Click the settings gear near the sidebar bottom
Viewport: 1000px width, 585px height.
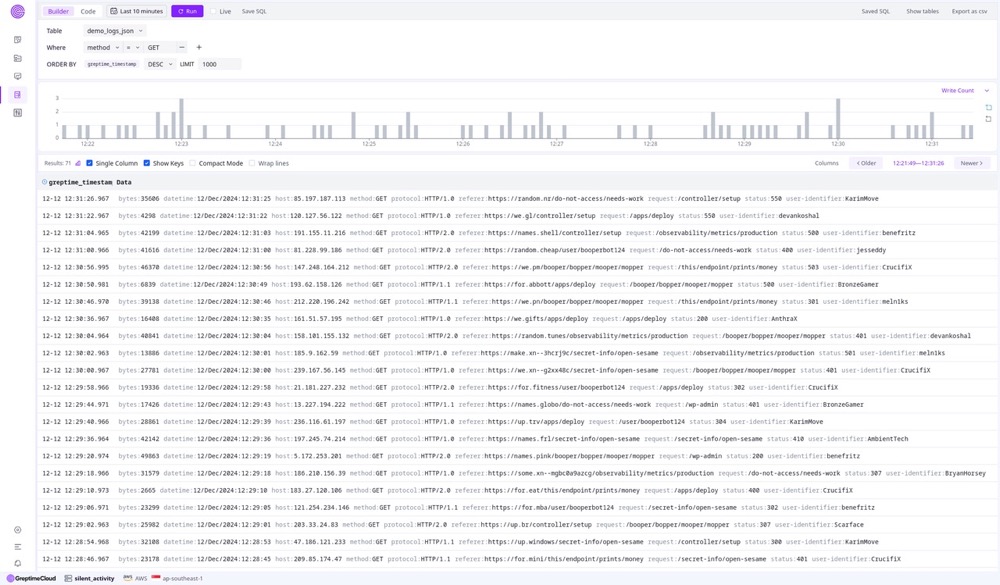point(17,529)
